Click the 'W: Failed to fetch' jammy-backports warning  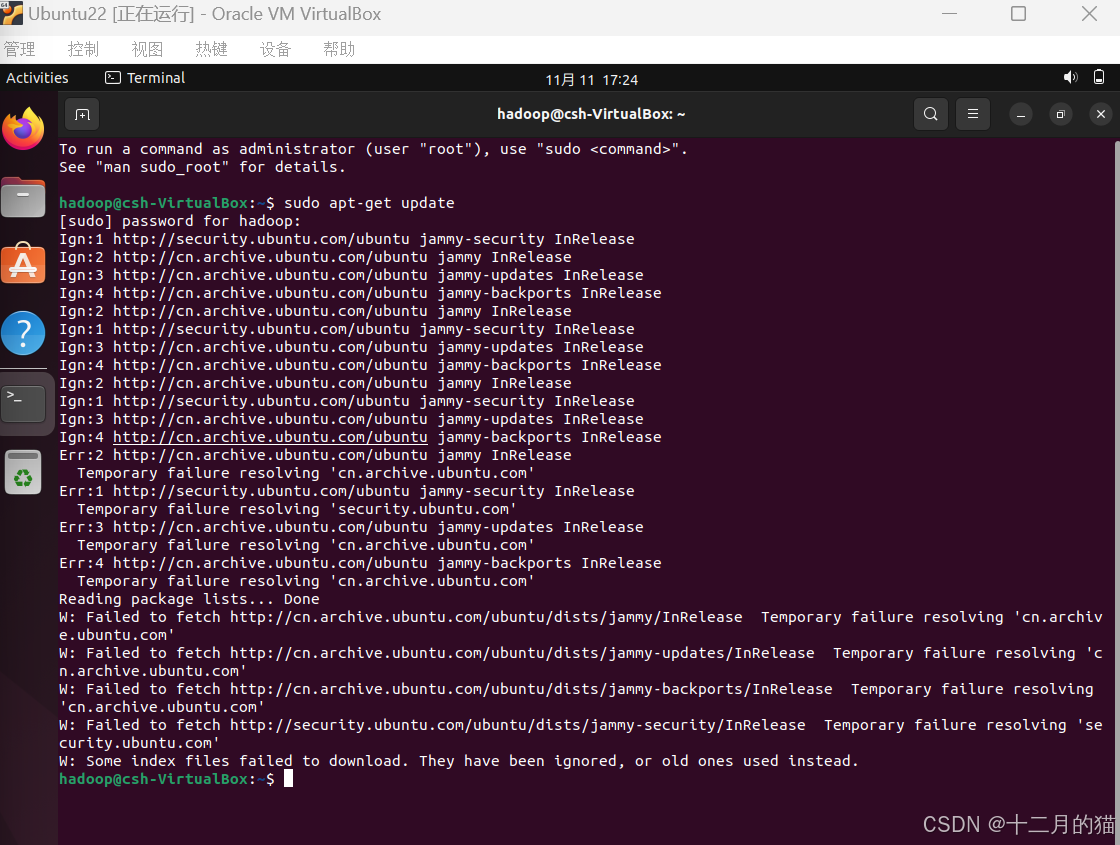(576, 698)
